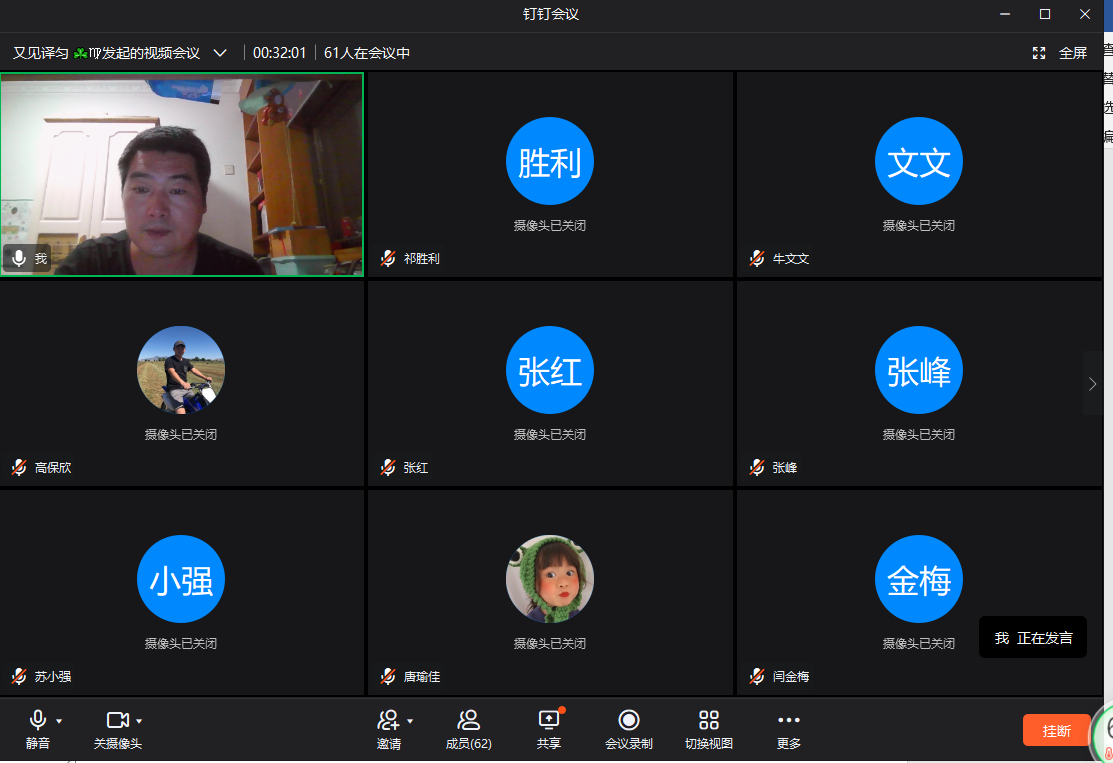Start meeting recording

[x=628, y=720]
